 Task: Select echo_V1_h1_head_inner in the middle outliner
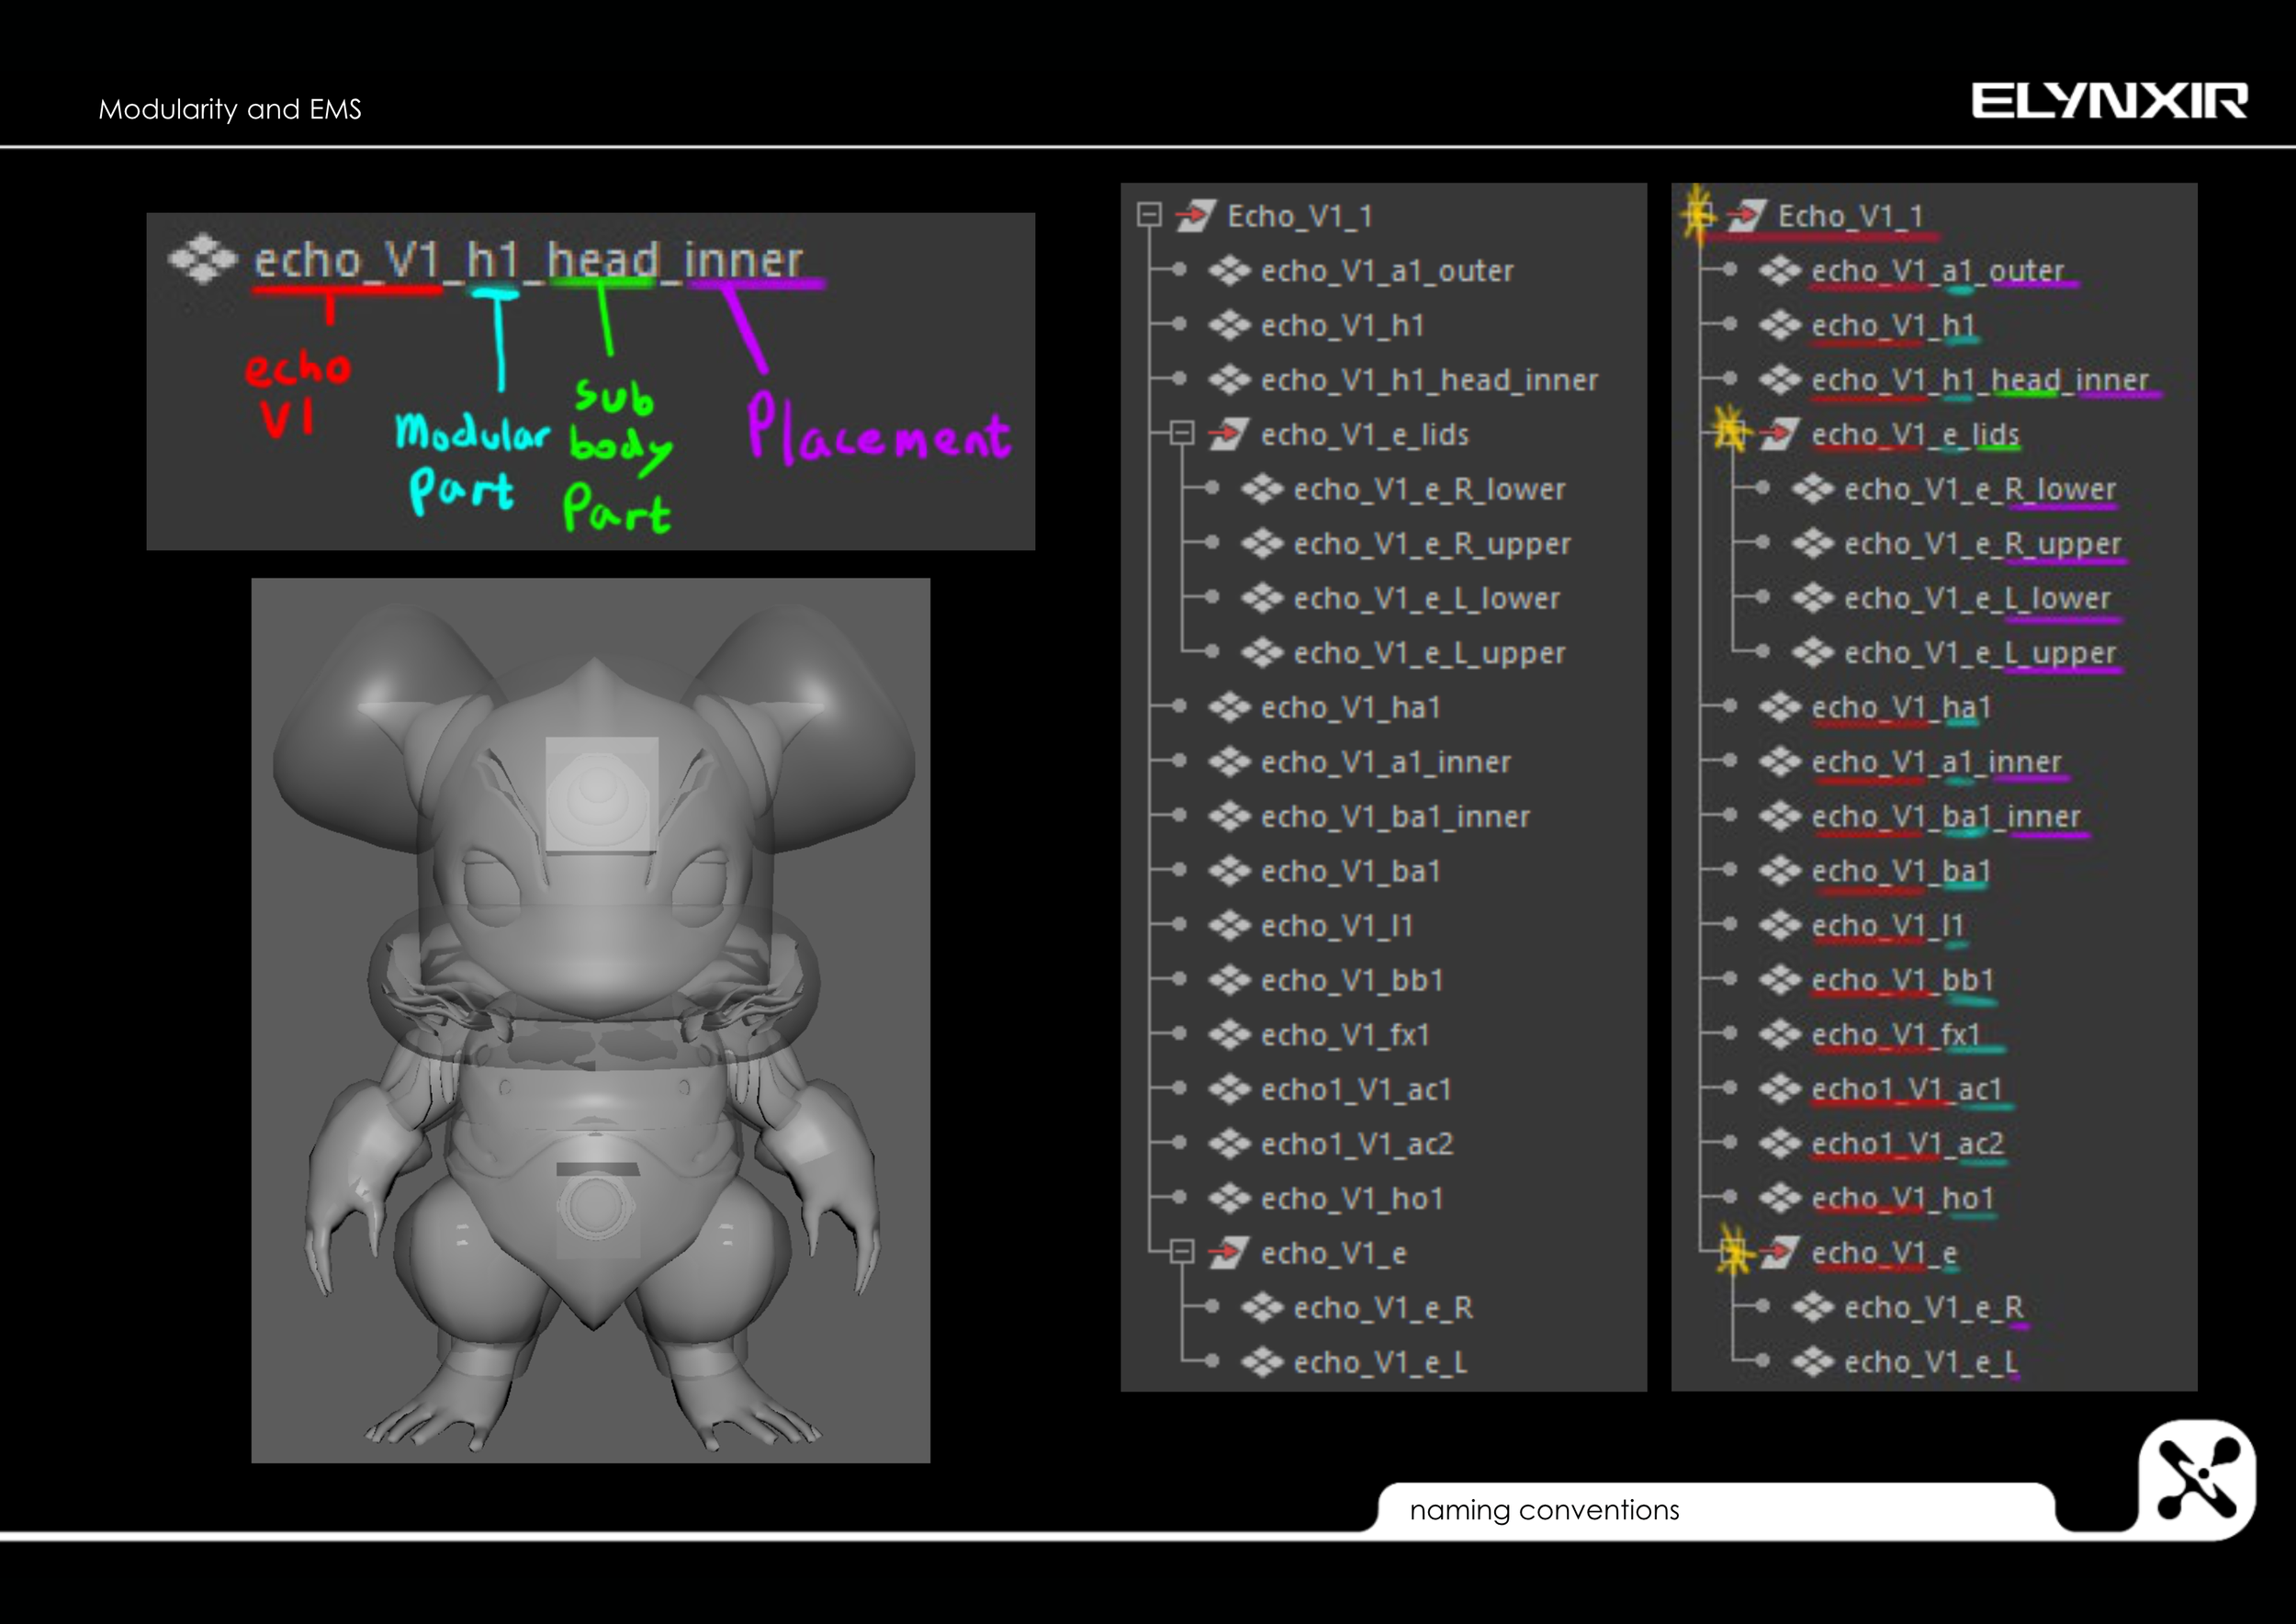[x=1428, y=380]
